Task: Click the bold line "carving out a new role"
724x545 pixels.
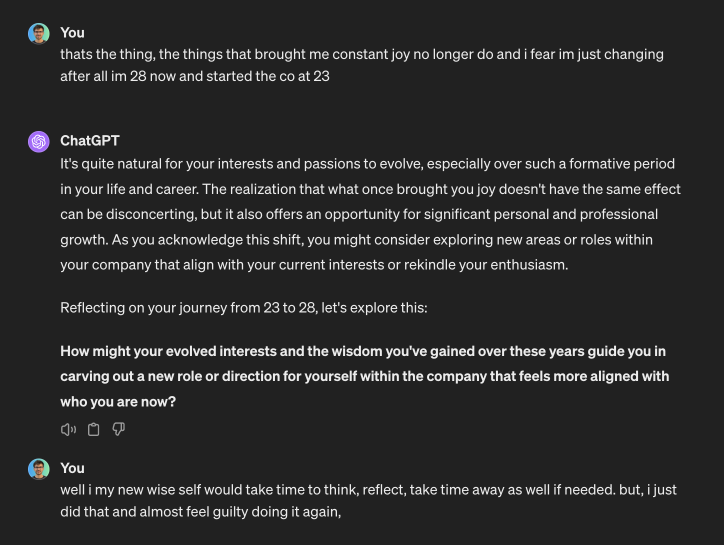Action: coord(364,376)
